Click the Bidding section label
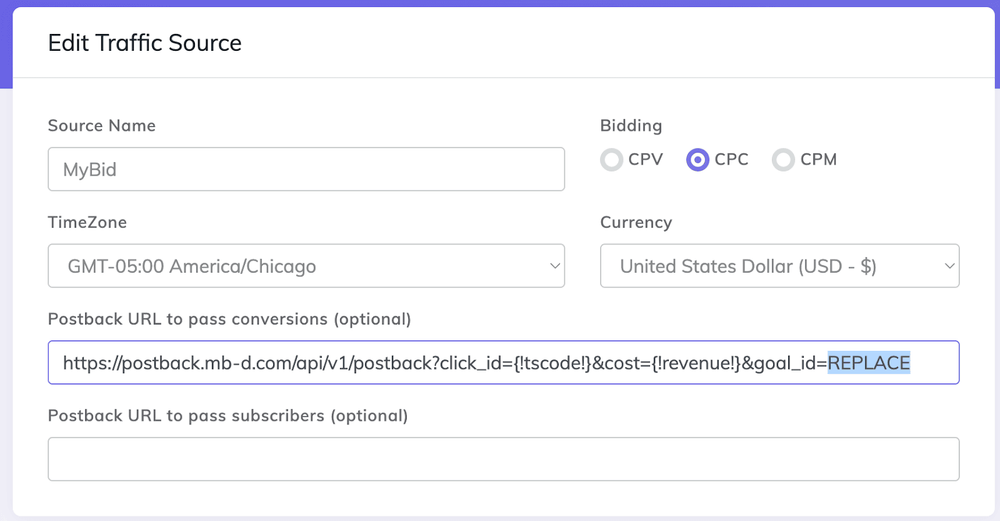The height and width of the screenshot is (521, 1000). [x=631, y=126]
